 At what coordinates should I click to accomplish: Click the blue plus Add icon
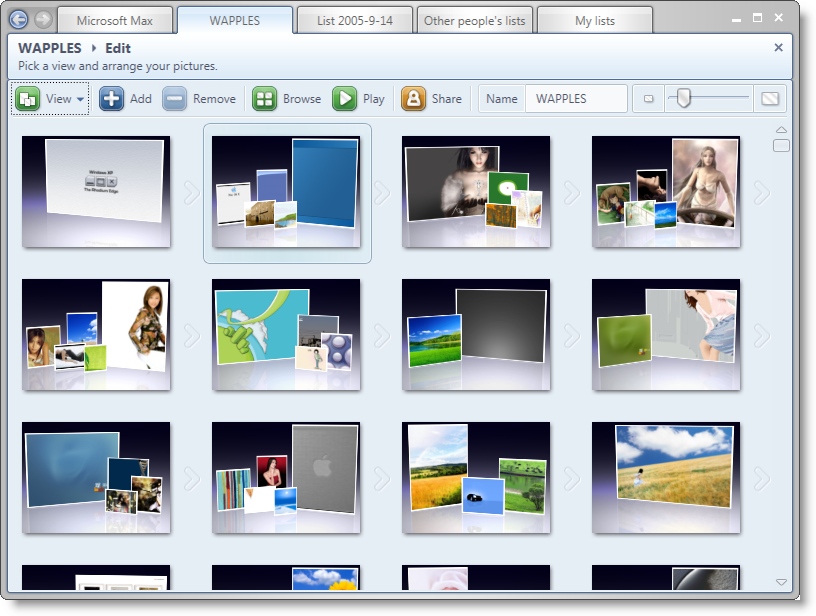click(111, 99)
